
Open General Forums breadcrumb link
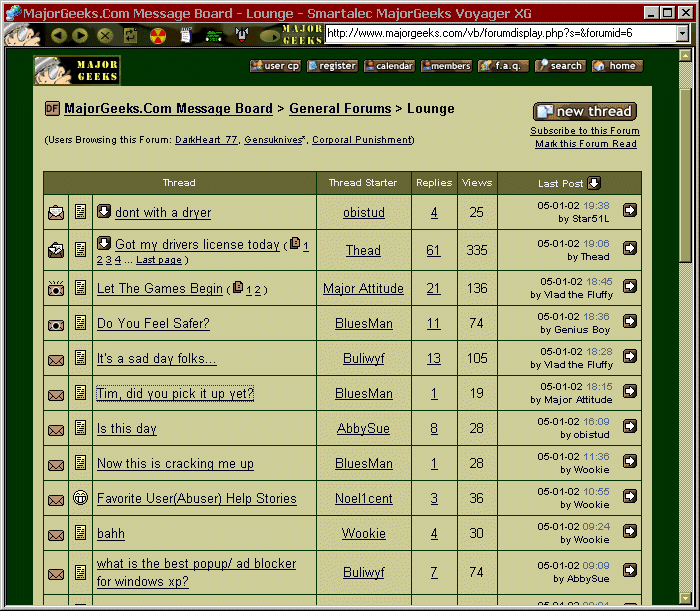pyautogui.click(x=340, y=108)
